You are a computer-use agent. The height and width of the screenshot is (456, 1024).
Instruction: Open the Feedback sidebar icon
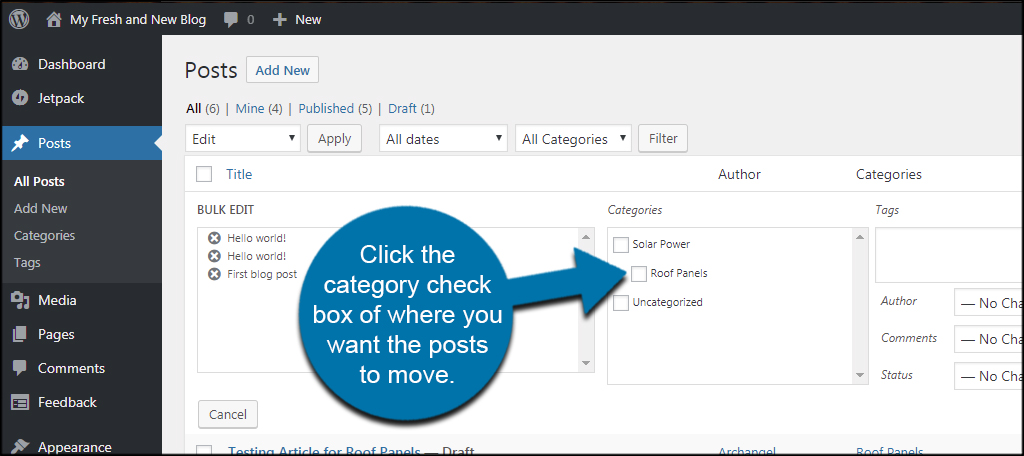click(x=20, y=402)
